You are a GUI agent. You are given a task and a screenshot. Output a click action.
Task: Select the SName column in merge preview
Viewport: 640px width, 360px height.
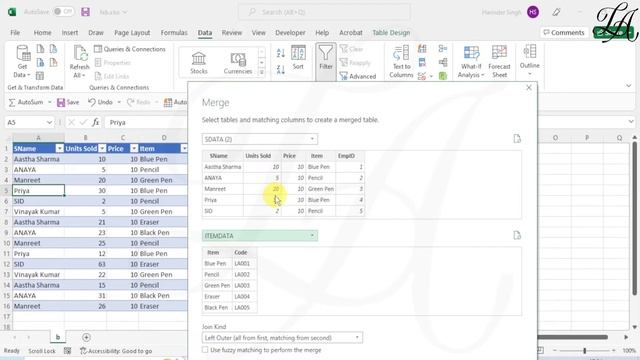[x=223, y=156]
